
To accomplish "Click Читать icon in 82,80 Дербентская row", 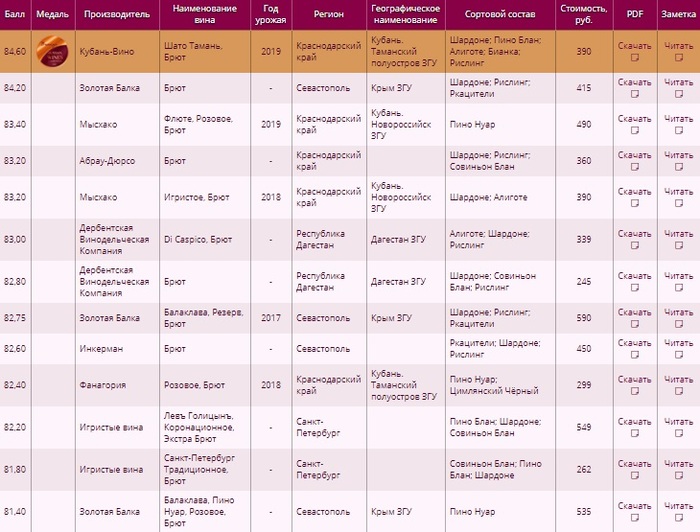I will 679,288.
